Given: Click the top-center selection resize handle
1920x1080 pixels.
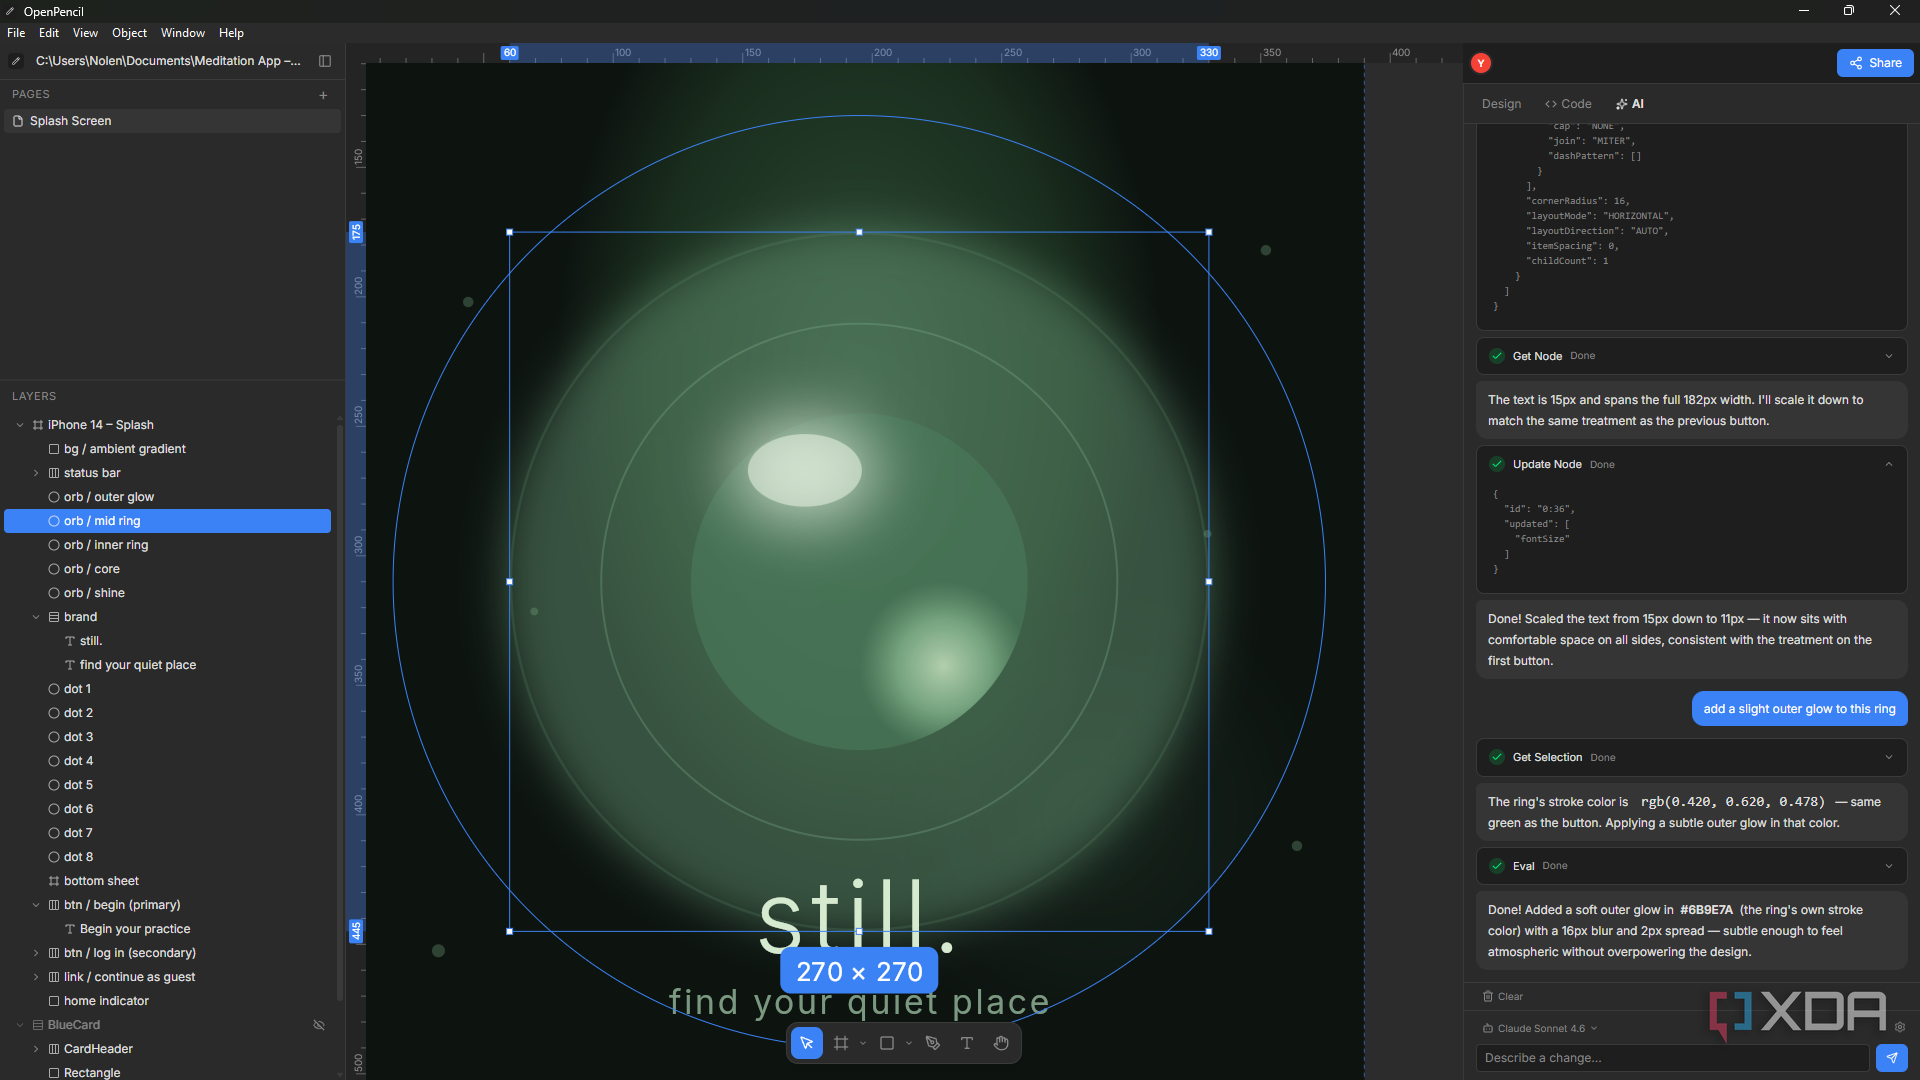Looking at the screenshot, I should click(859, 232).
